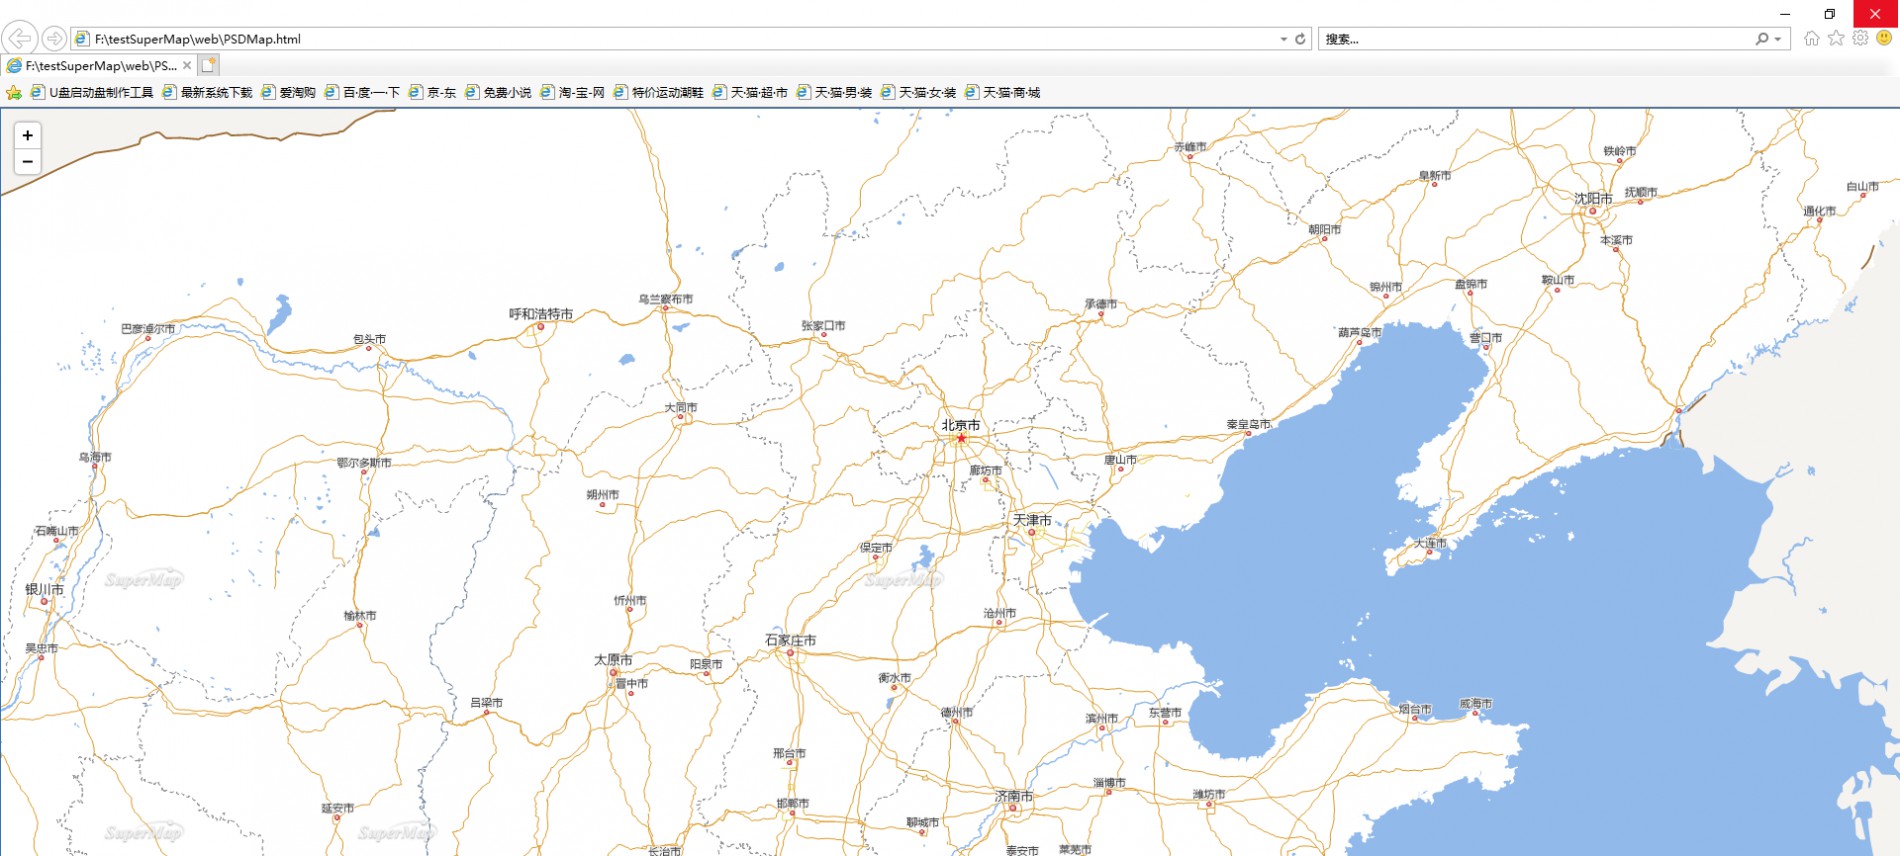Viewport: 1900px width, 856px height.
Task: Open the 天·猫·女·装 bookmark
Action: 918,92
